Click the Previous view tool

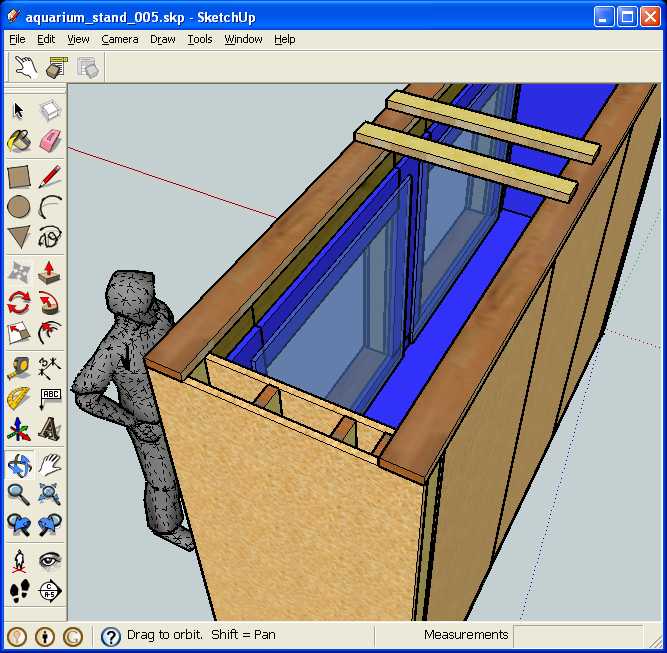[x=19, y=525]
